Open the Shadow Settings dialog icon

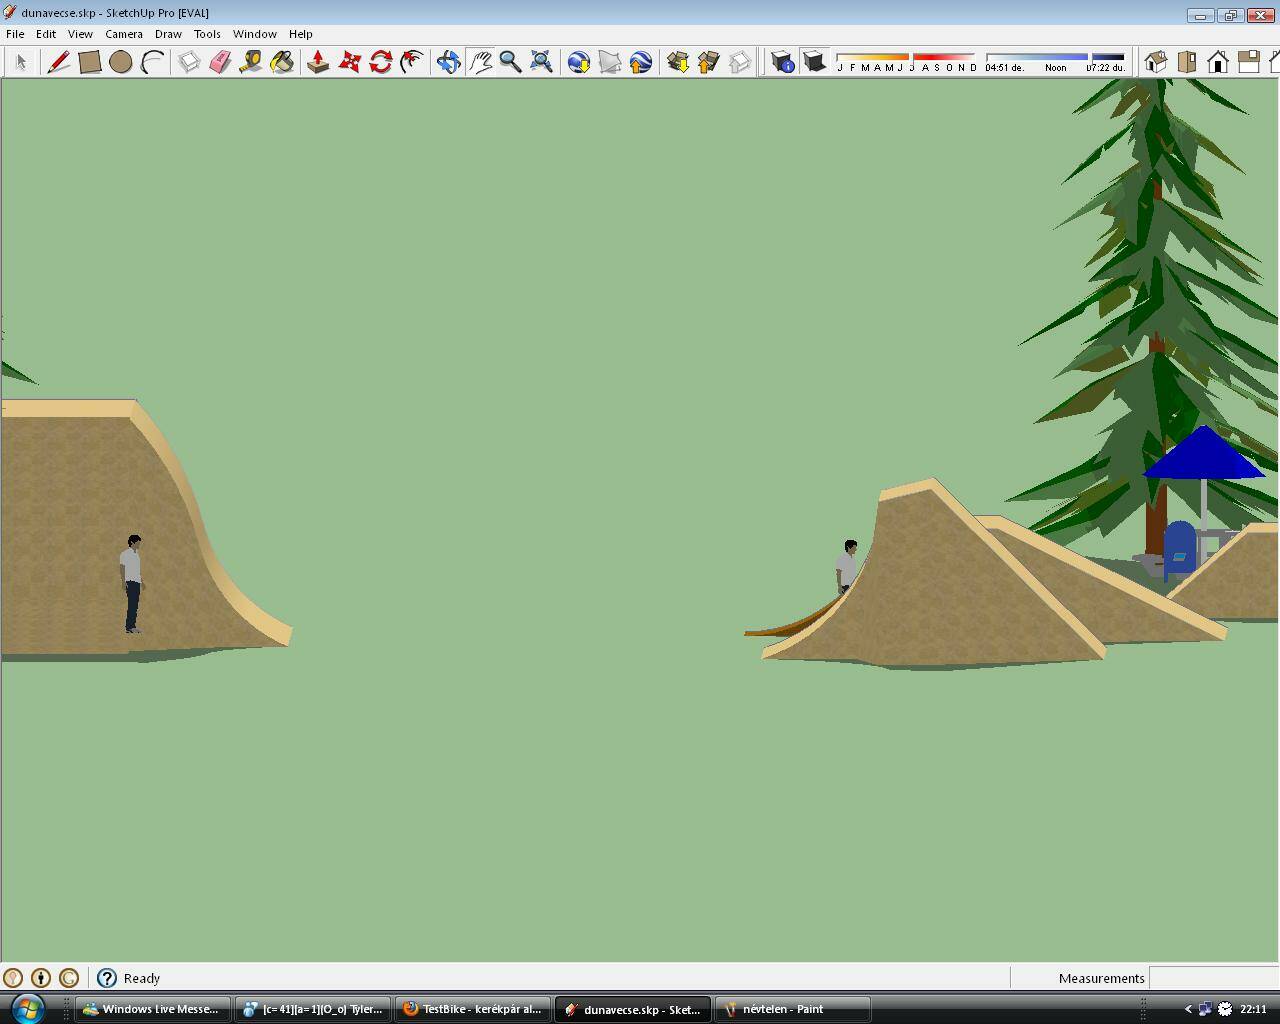point(783,62)
